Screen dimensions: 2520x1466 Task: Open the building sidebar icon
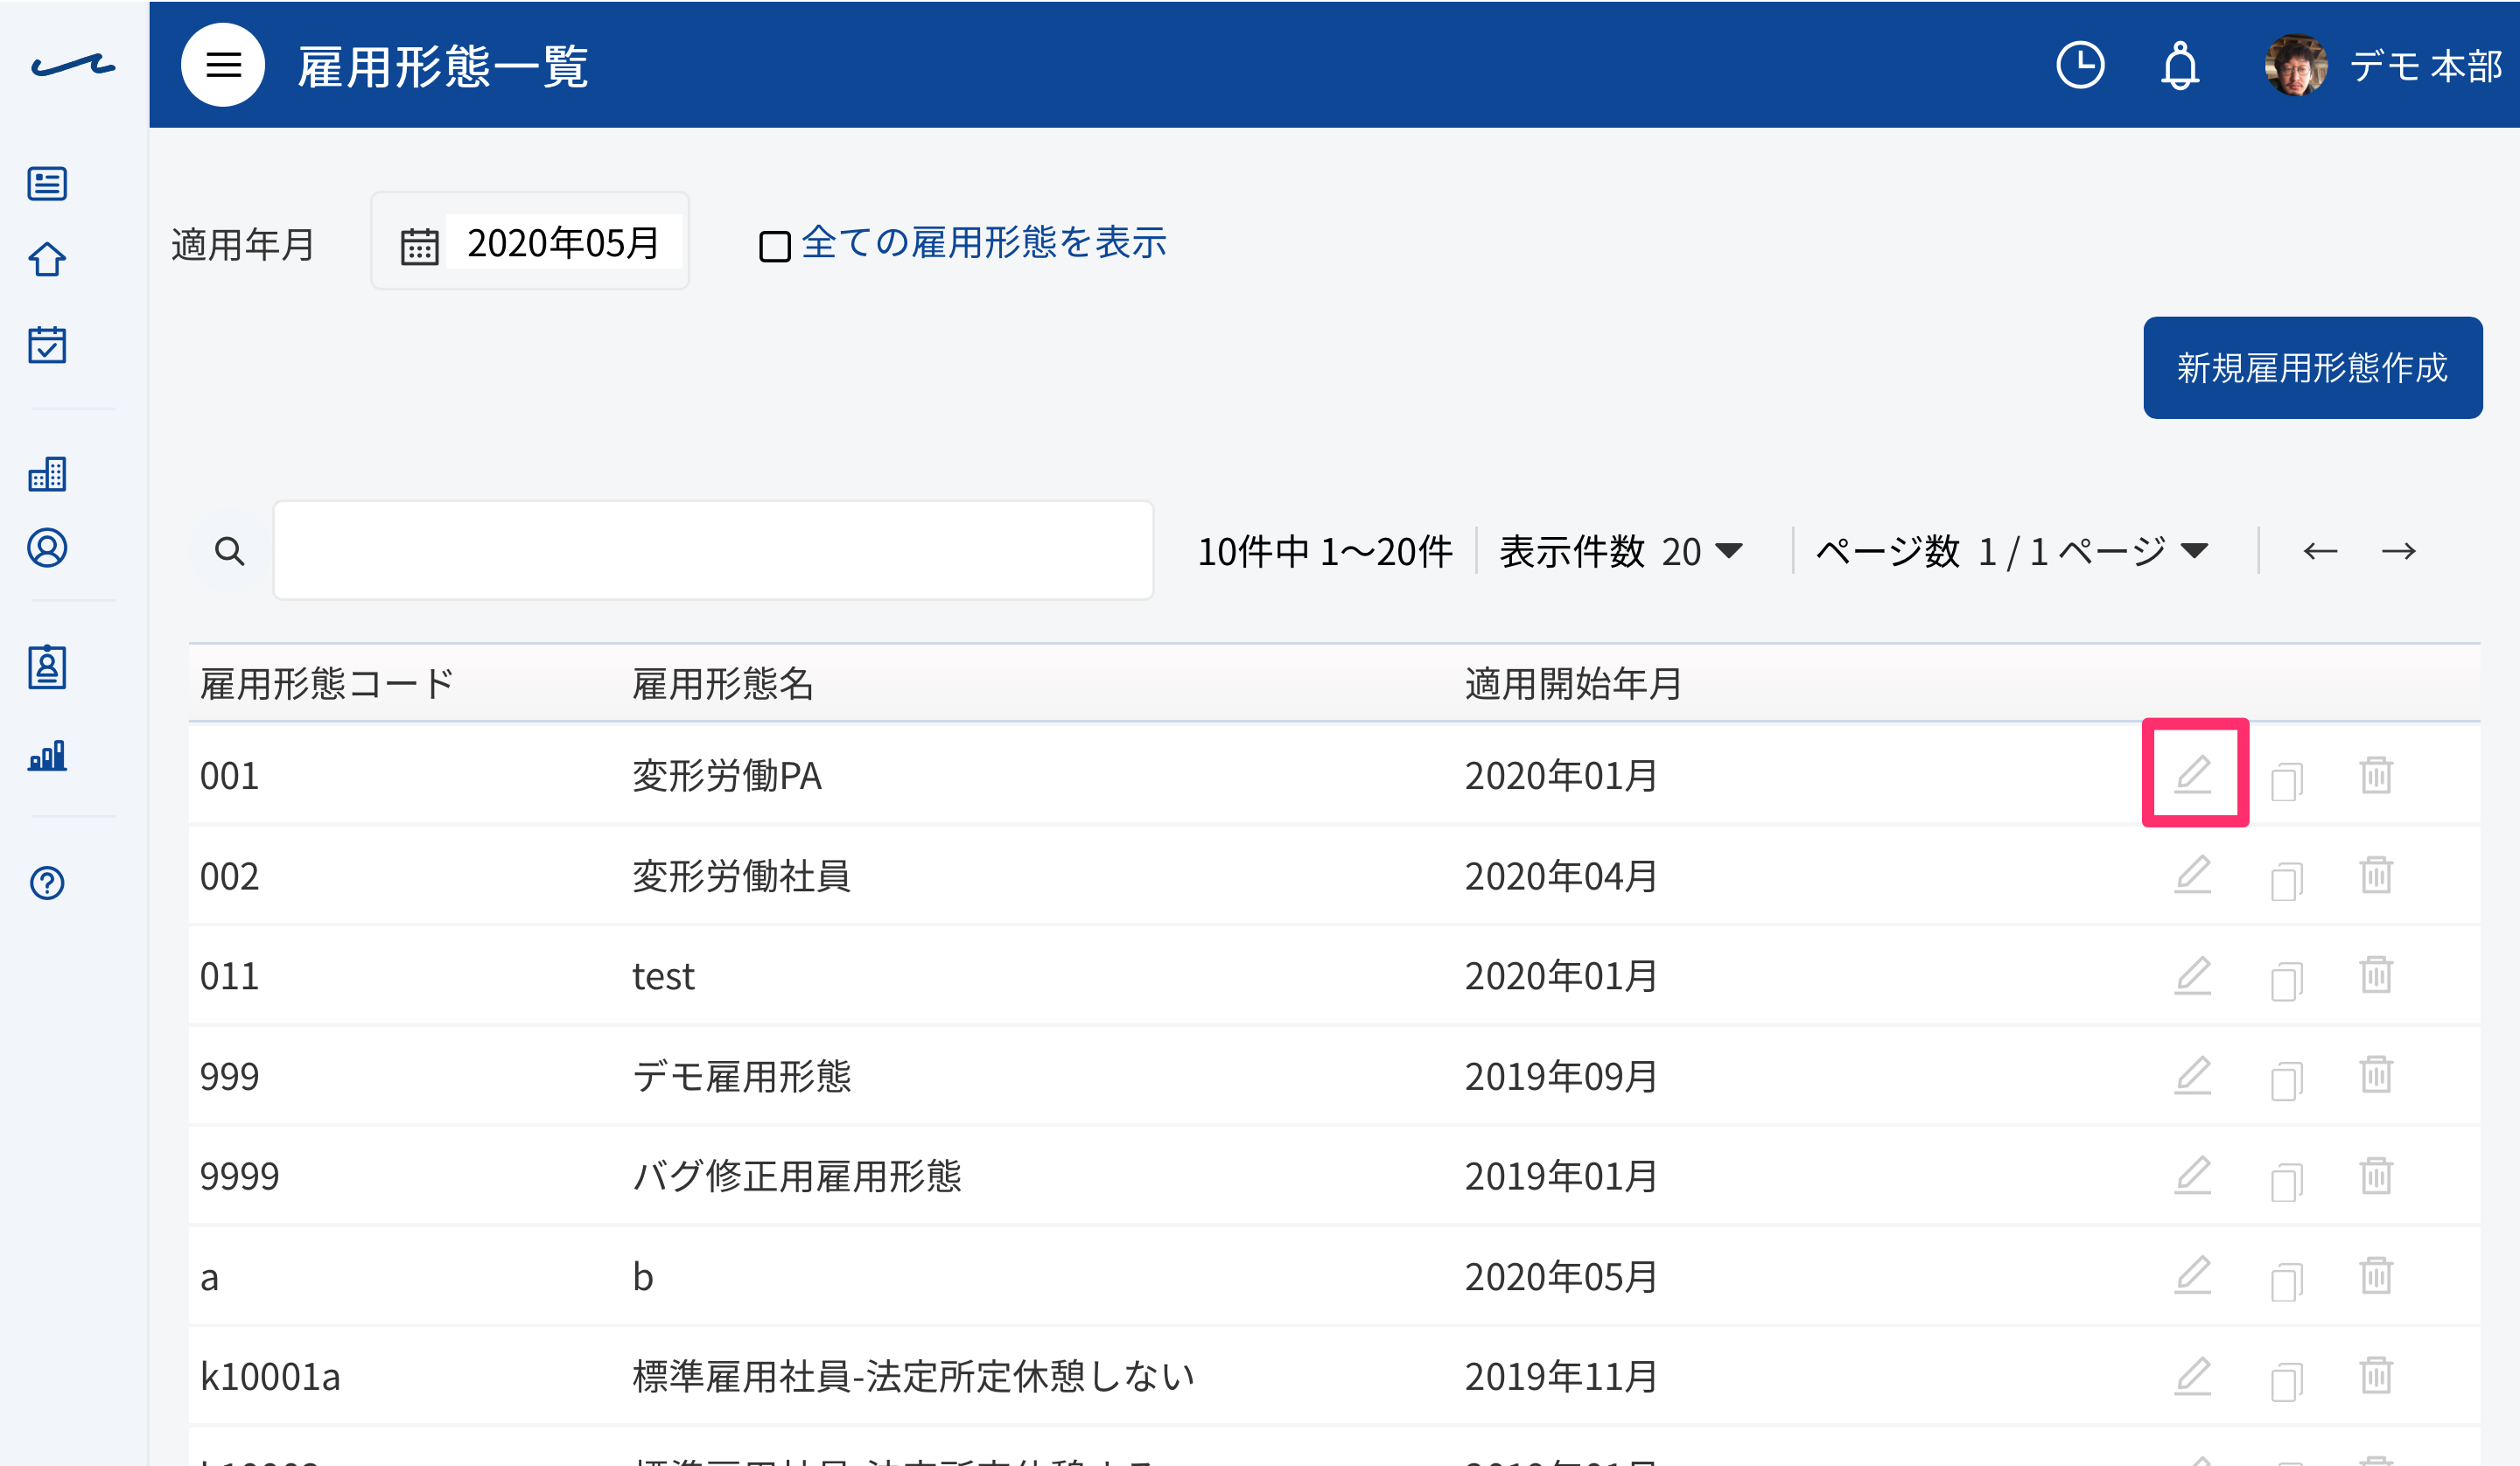click(47, 473)
